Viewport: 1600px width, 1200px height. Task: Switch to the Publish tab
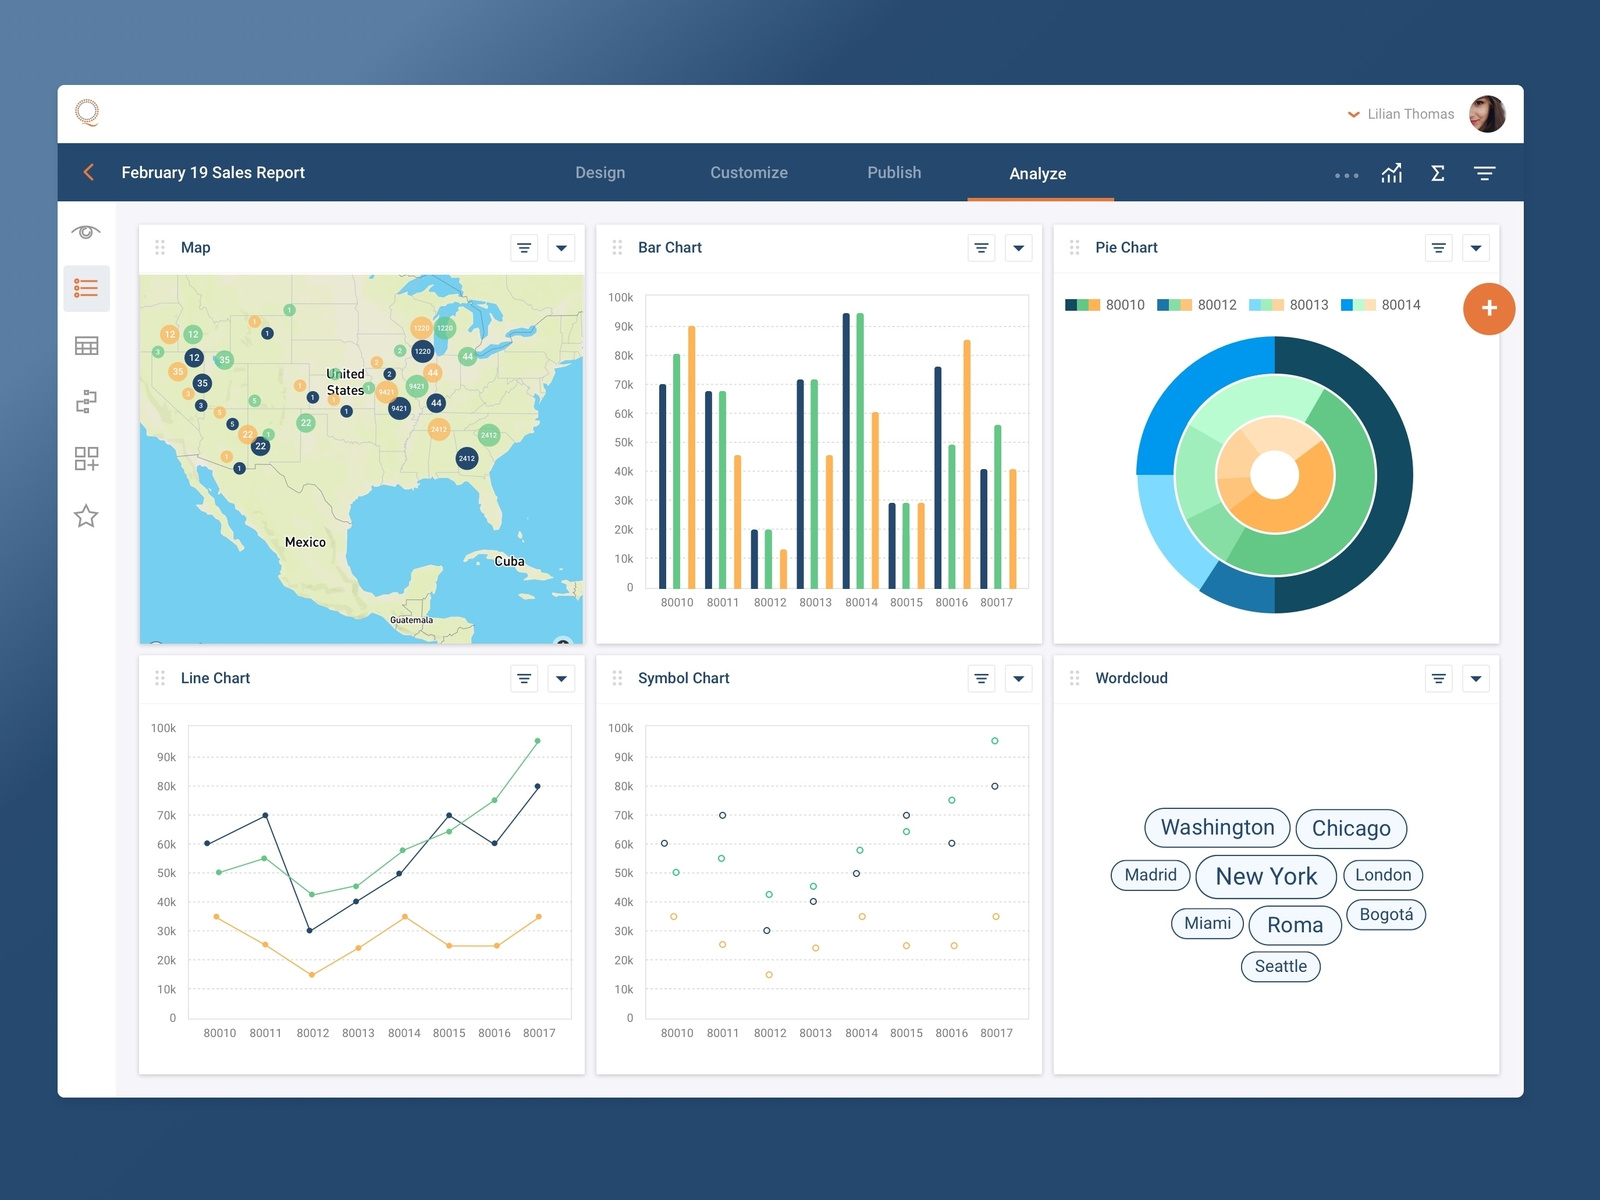tap(894, 173)
